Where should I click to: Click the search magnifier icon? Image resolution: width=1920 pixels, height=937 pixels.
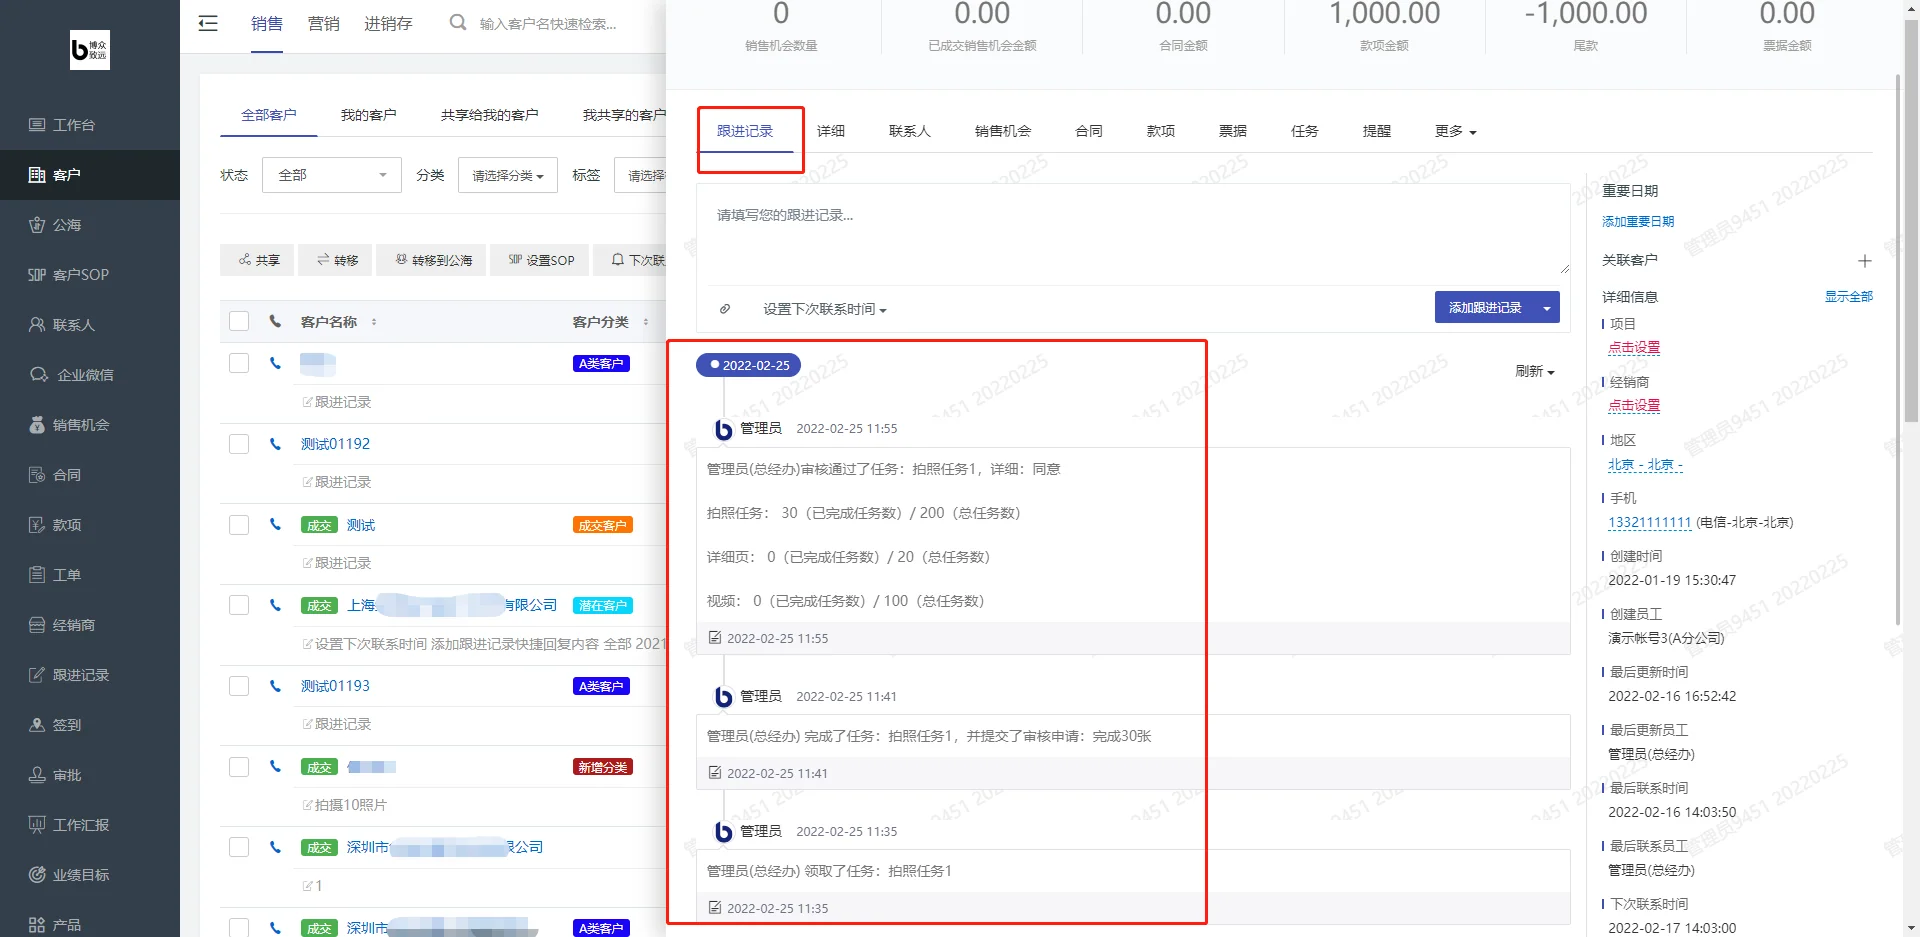458,23
